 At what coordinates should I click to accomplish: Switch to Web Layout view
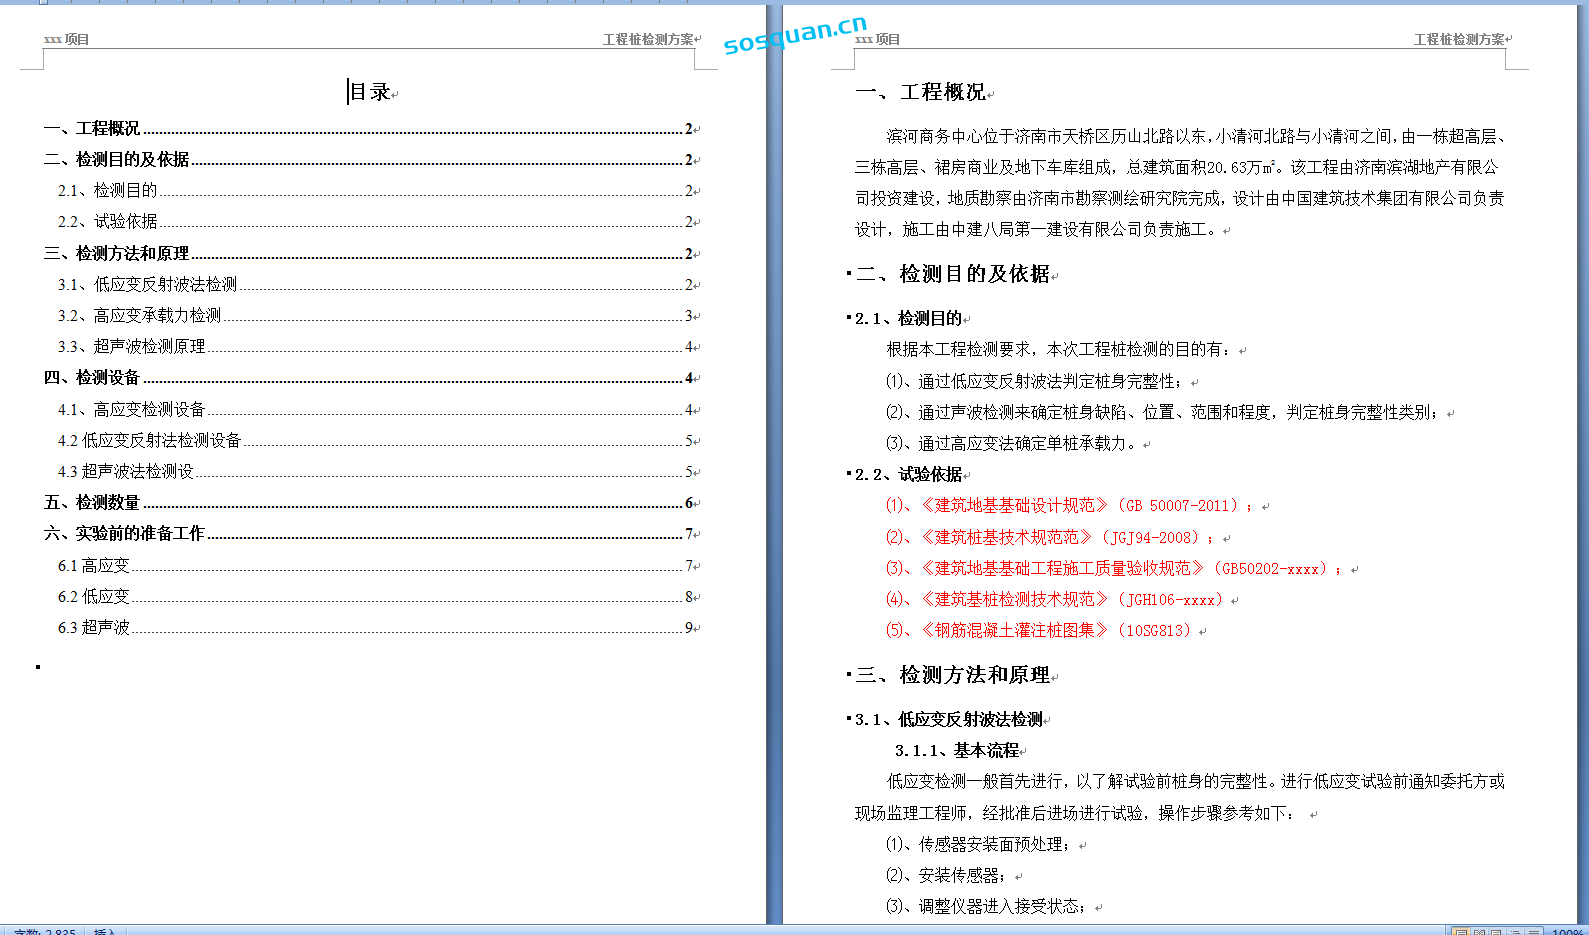(1497, 932)
